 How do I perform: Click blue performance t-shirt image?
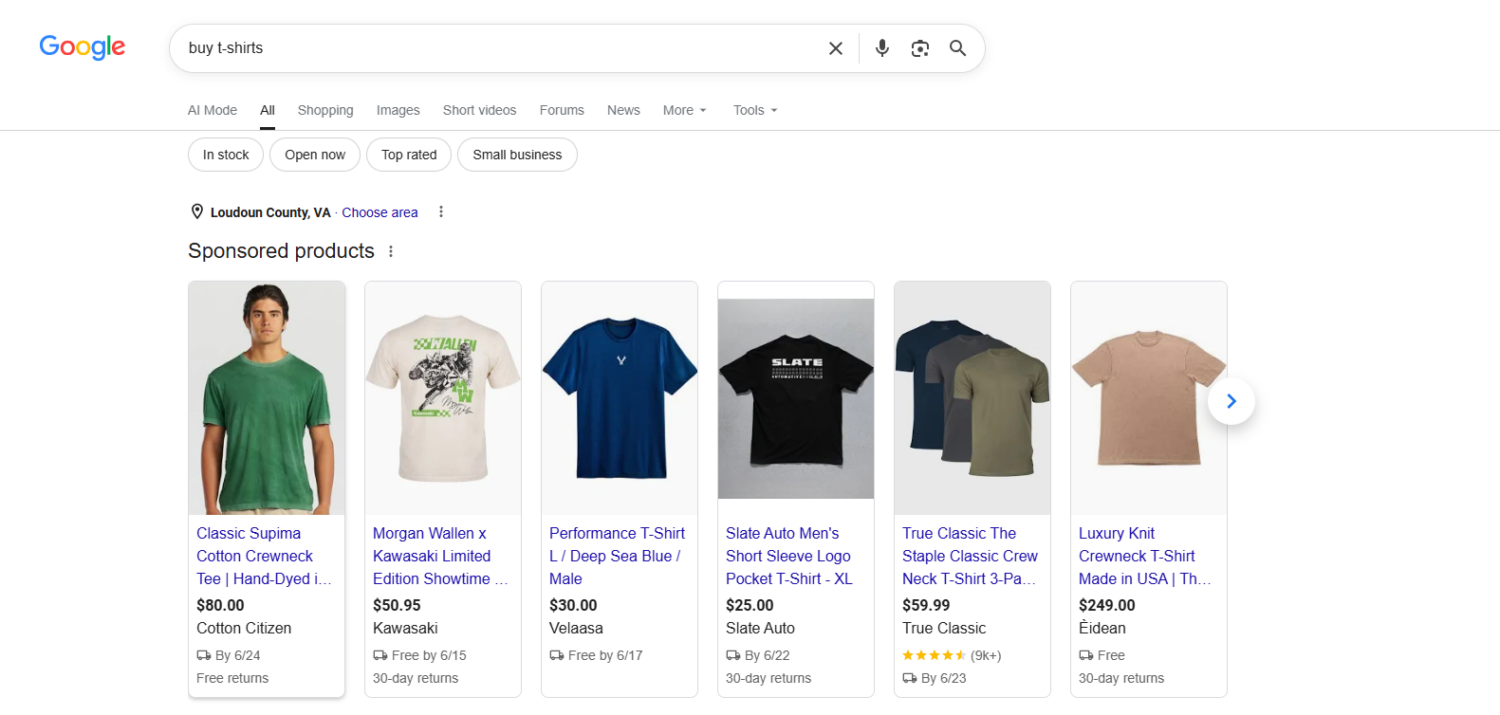point(619,398)
